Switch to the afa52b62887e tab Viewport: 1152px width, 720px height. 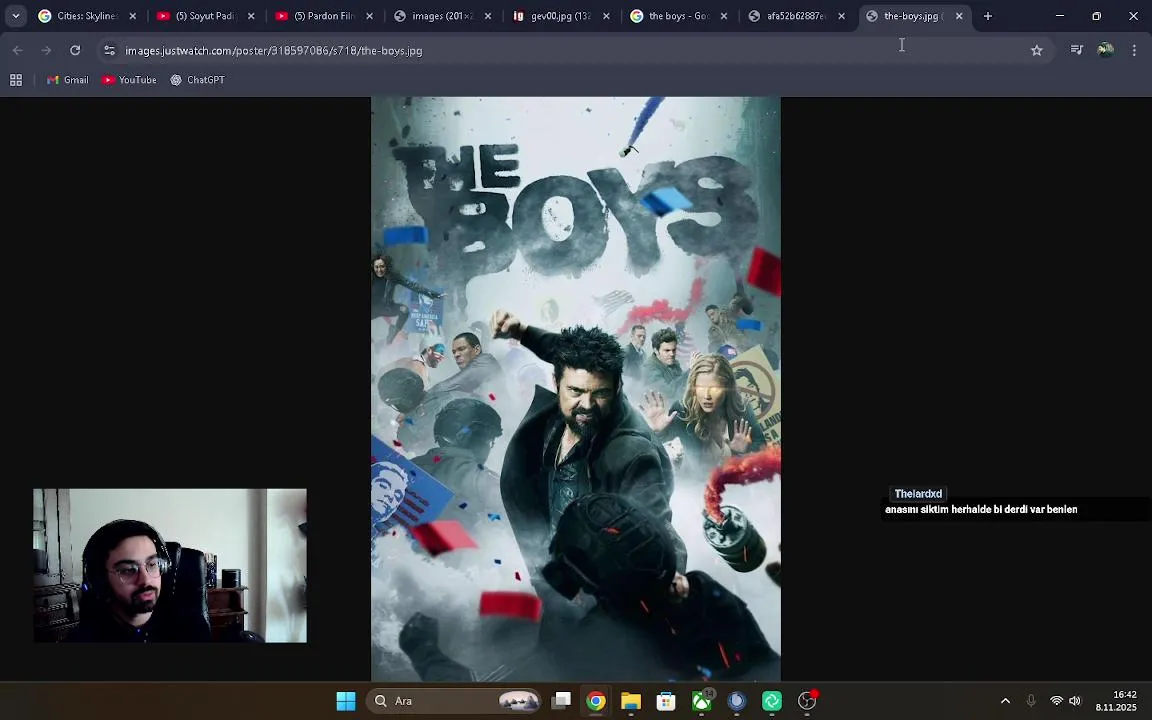point(796,15)
